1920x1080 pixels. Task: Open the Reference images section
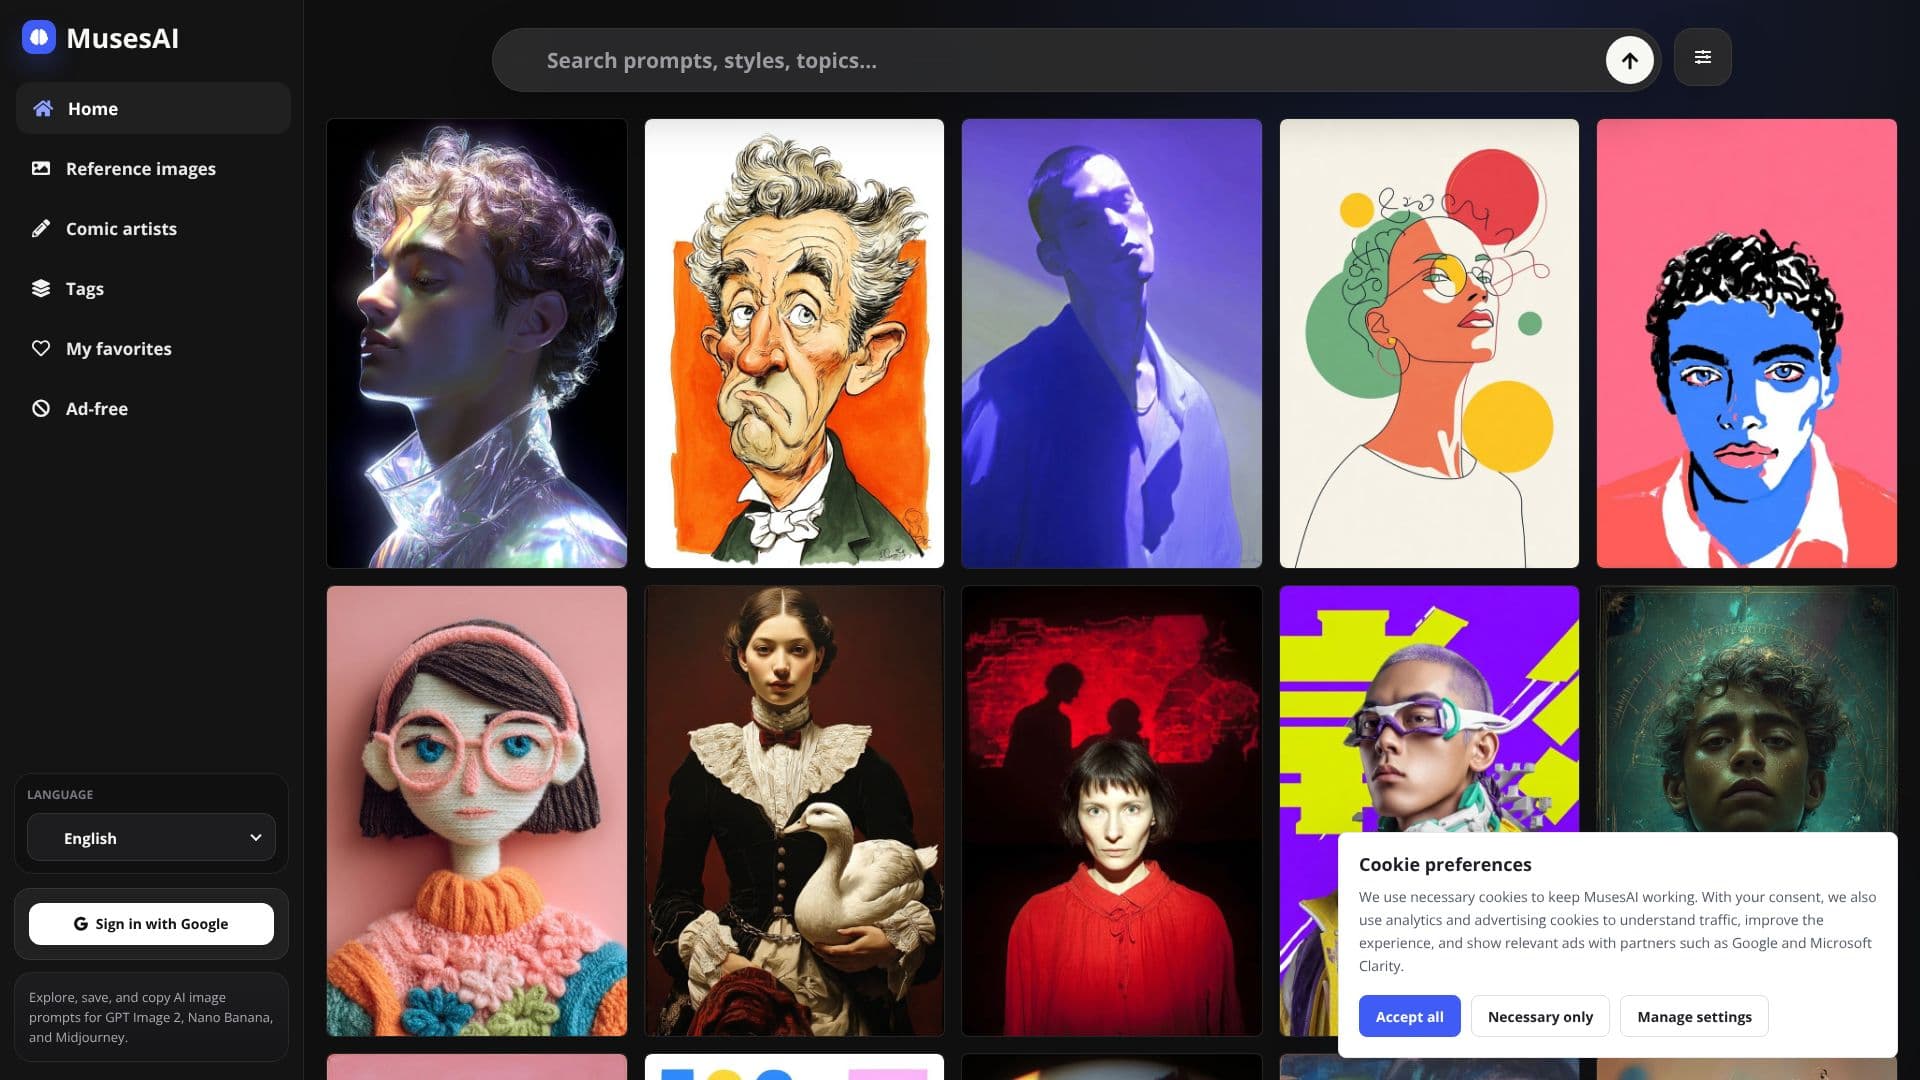pos(153,168)
